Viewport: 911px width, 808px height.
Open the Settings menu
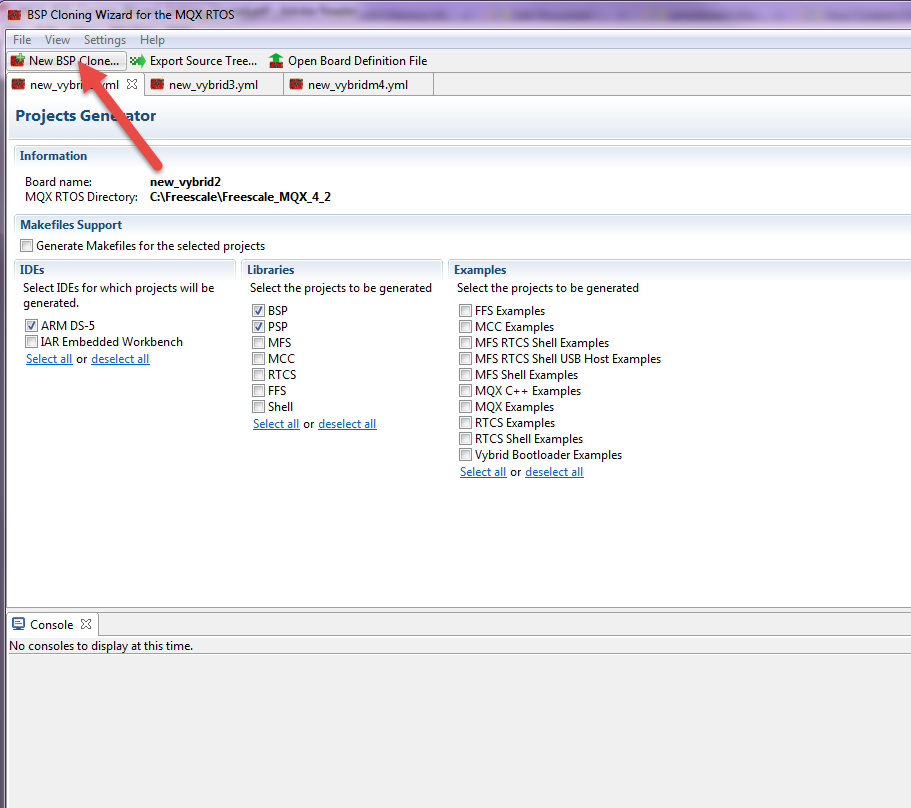pos(105,39)
